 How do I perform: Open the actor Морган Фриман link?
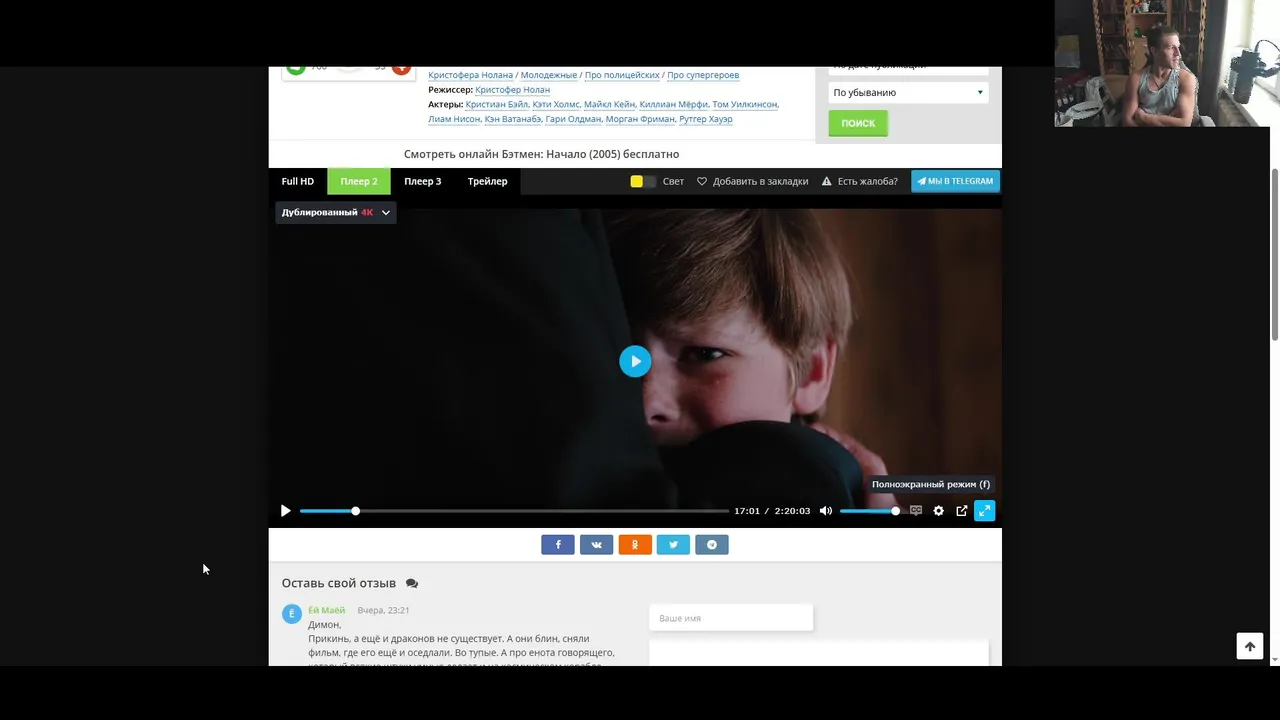(x=640, y=119)
